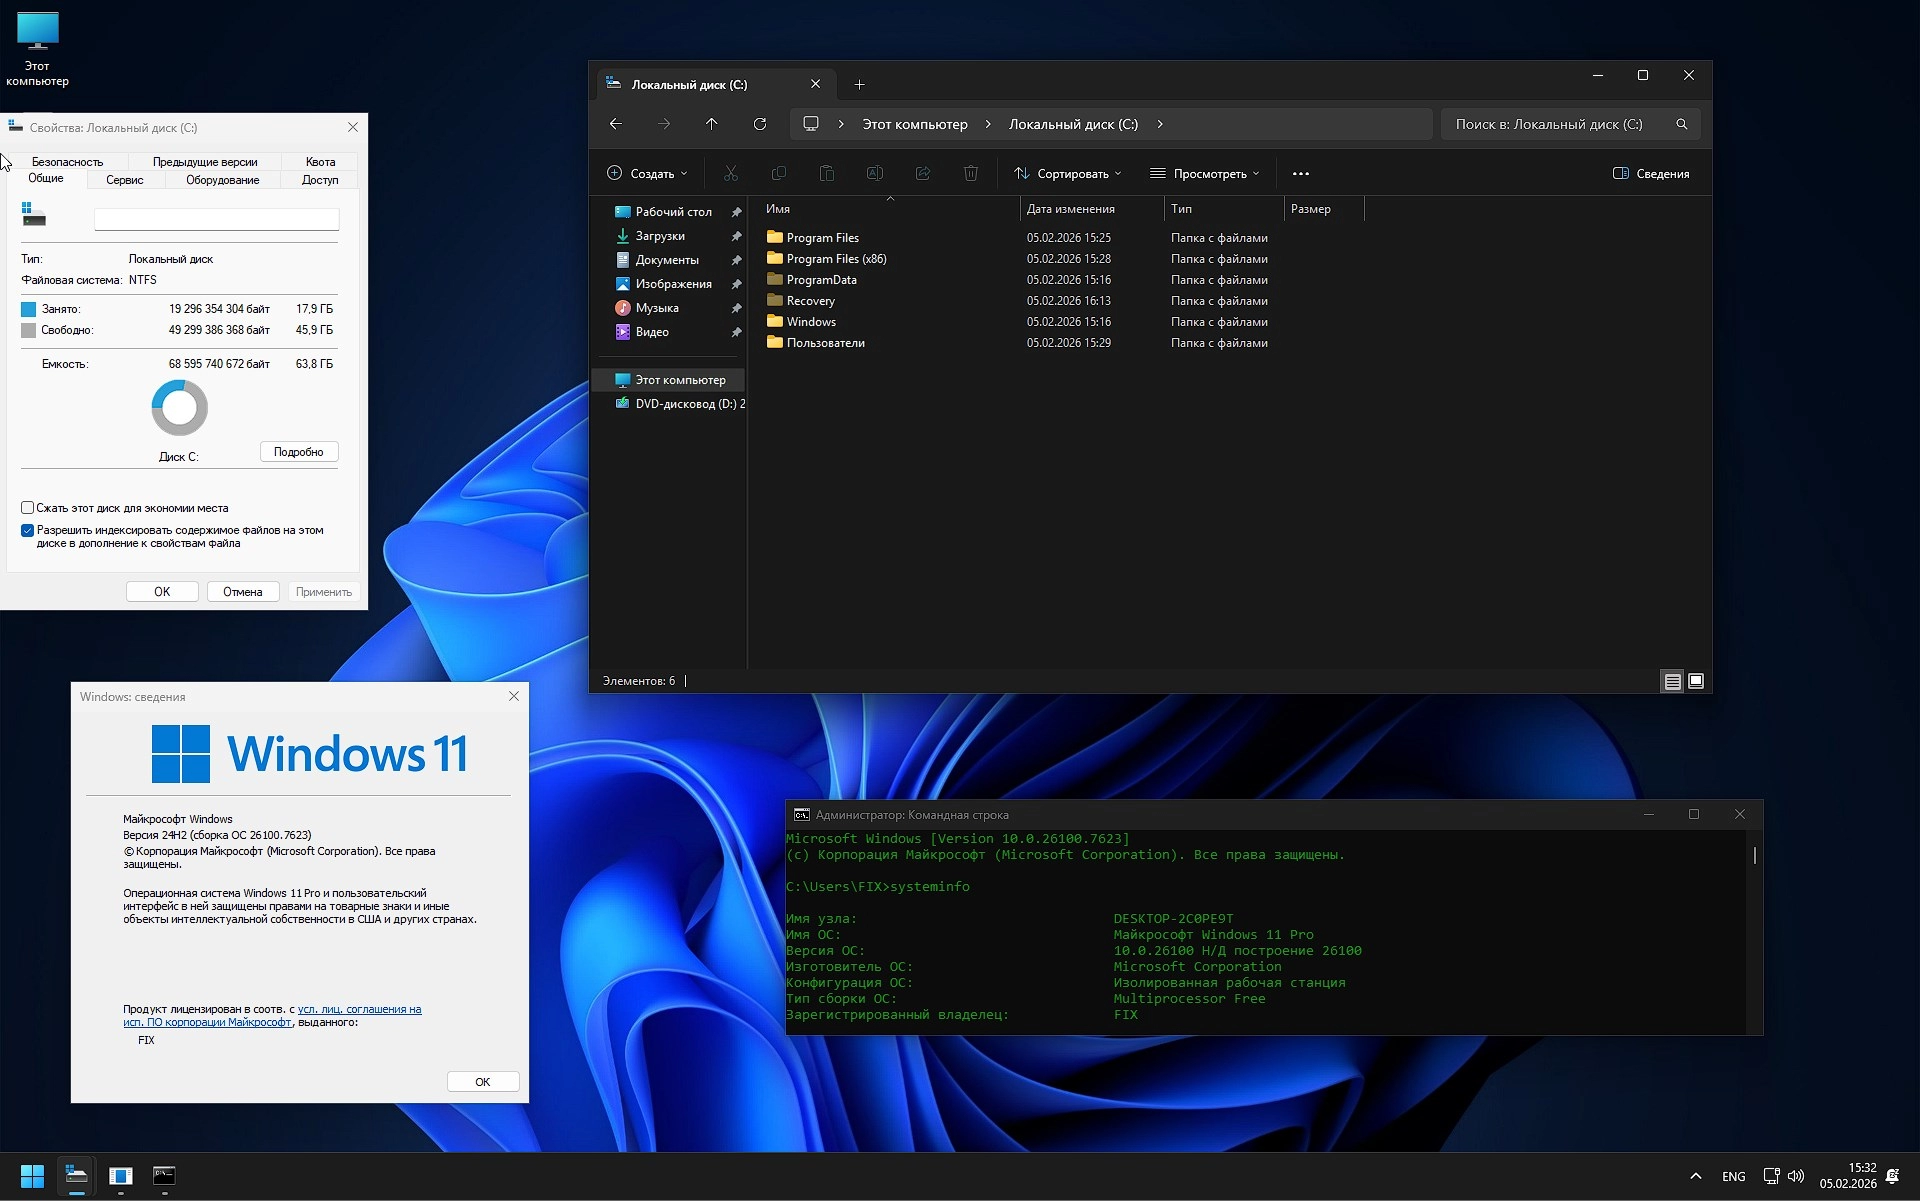Click the Back arrow in Explorer
1920x1201 pixels.
[x=616, y=124]
